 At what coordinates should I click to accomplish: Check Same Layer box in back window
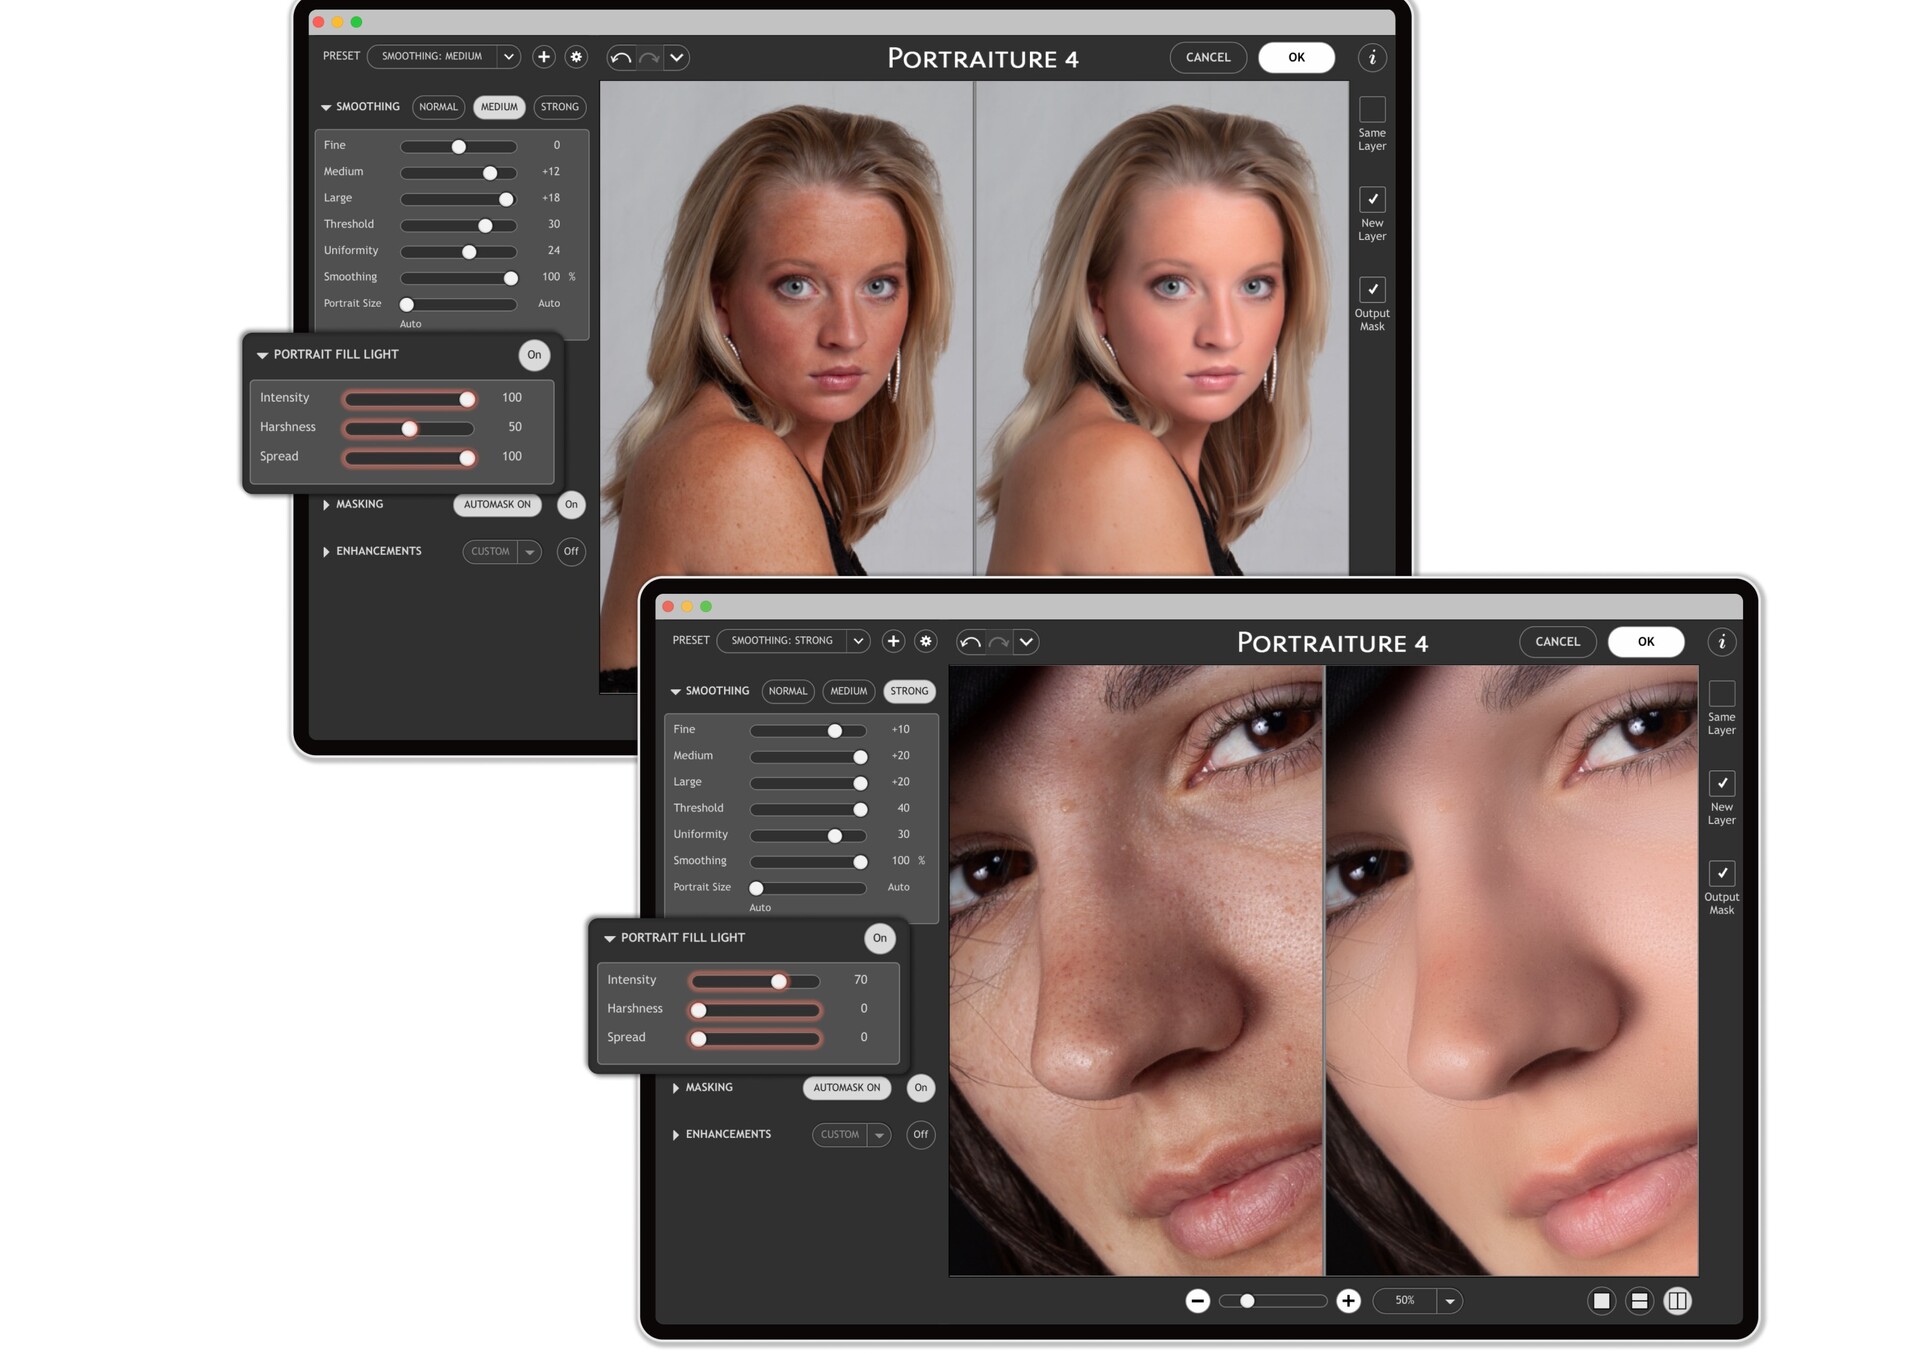[1372, 109]
